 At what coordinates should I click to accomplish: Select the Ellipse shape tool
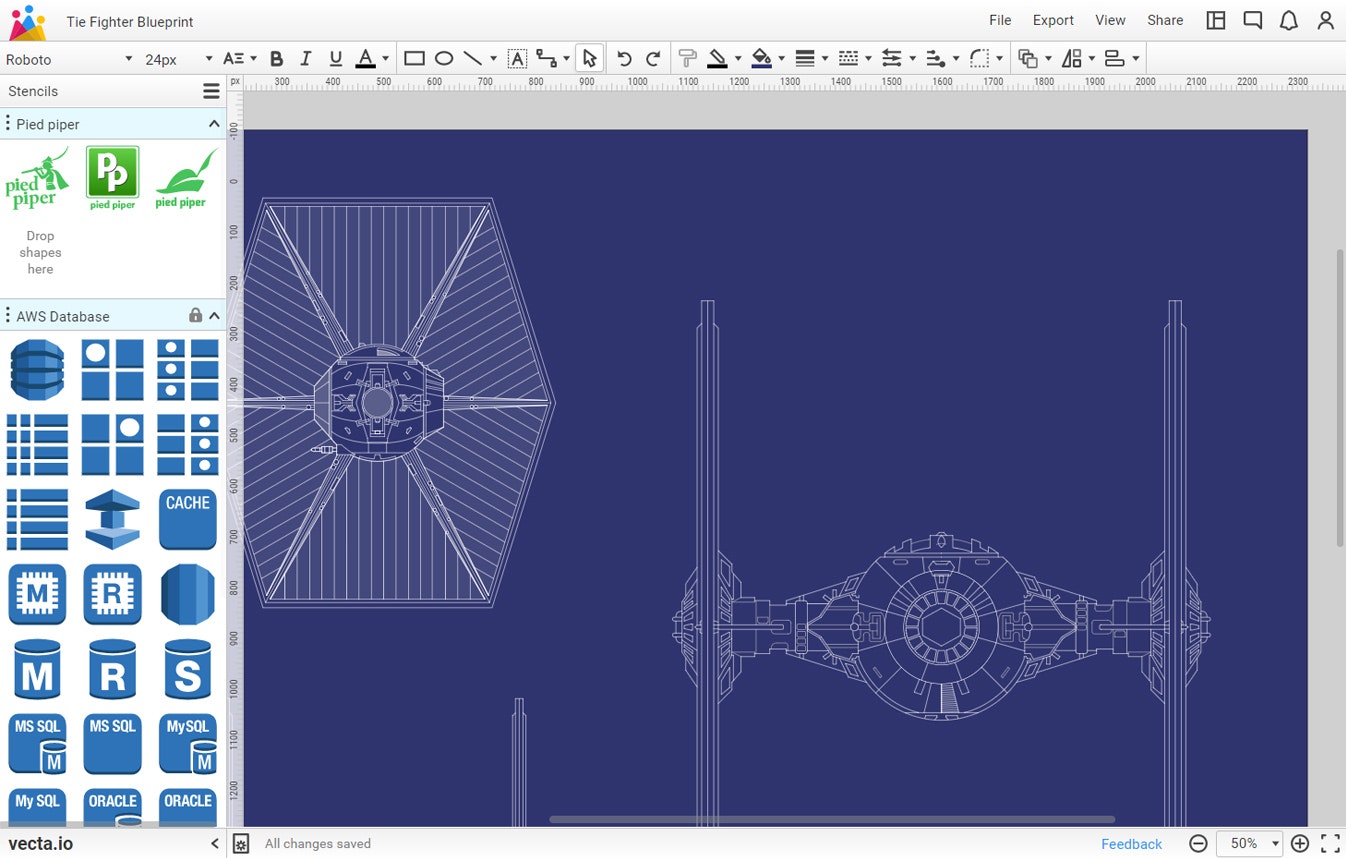444,59
